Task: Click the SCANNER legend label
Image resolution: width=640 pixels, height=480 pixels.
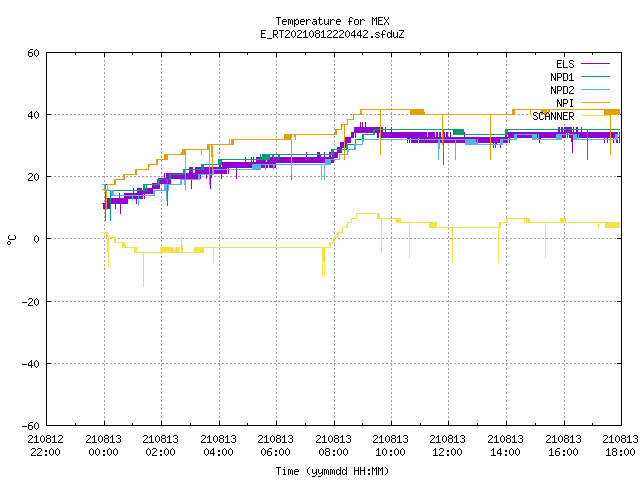Action: click(553, 116)
